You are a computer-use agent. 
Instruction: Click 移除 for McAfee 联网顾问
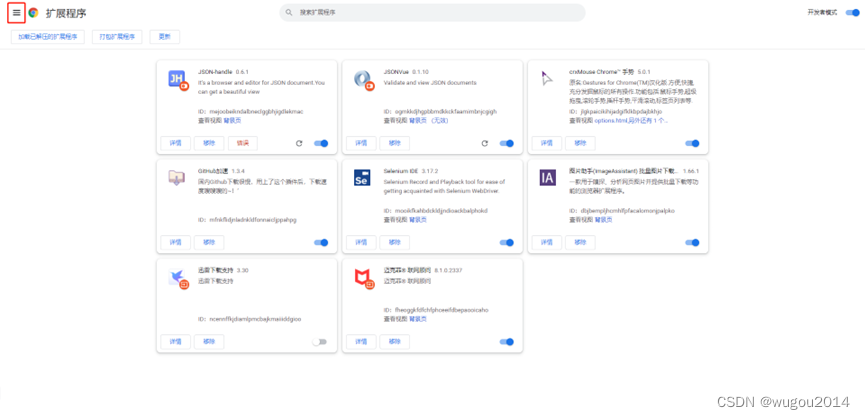[394, 342]
